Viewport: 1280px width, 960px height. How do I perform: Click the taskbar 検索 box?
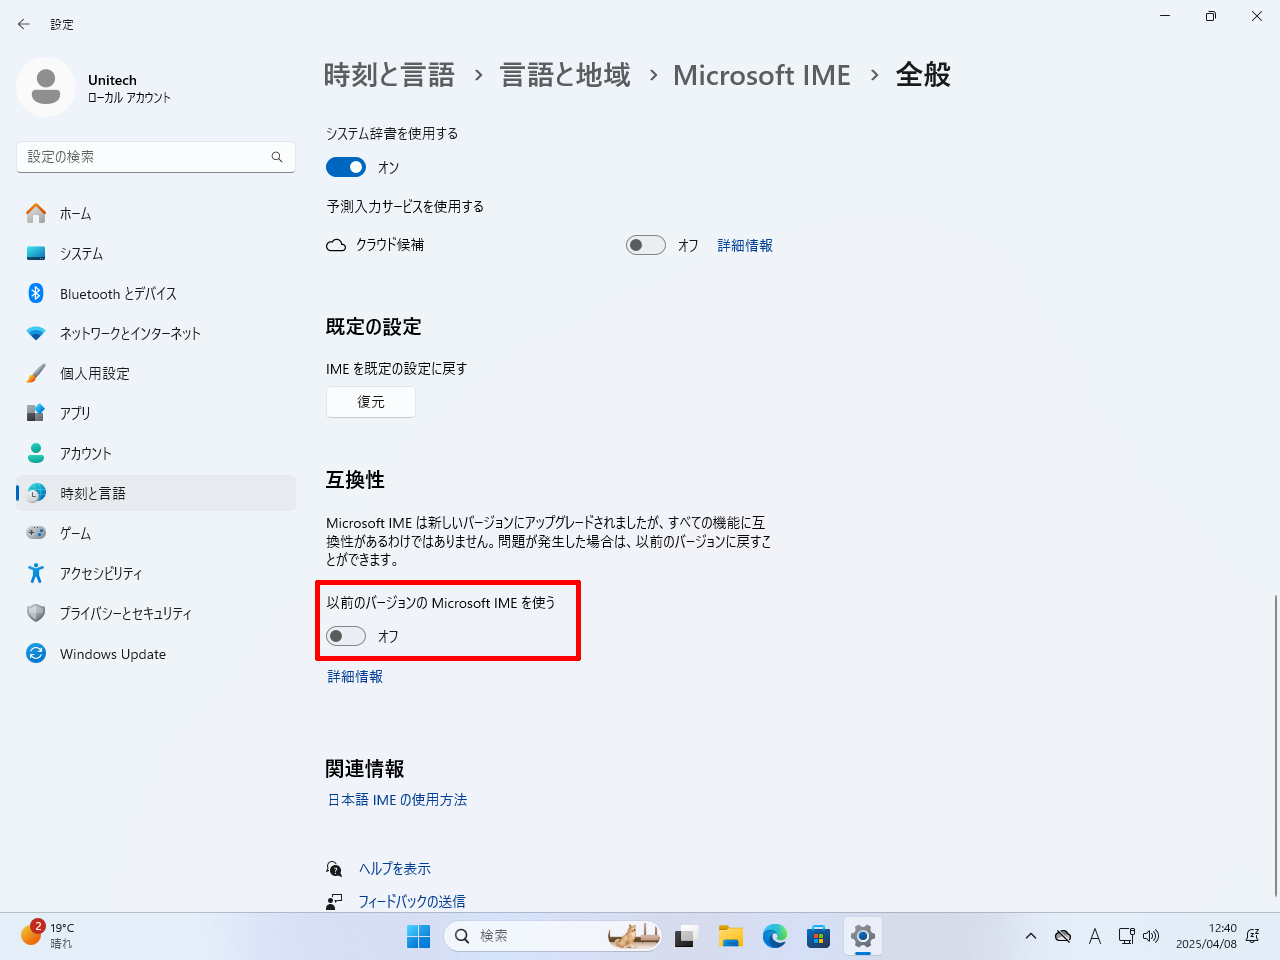[553, 936]
